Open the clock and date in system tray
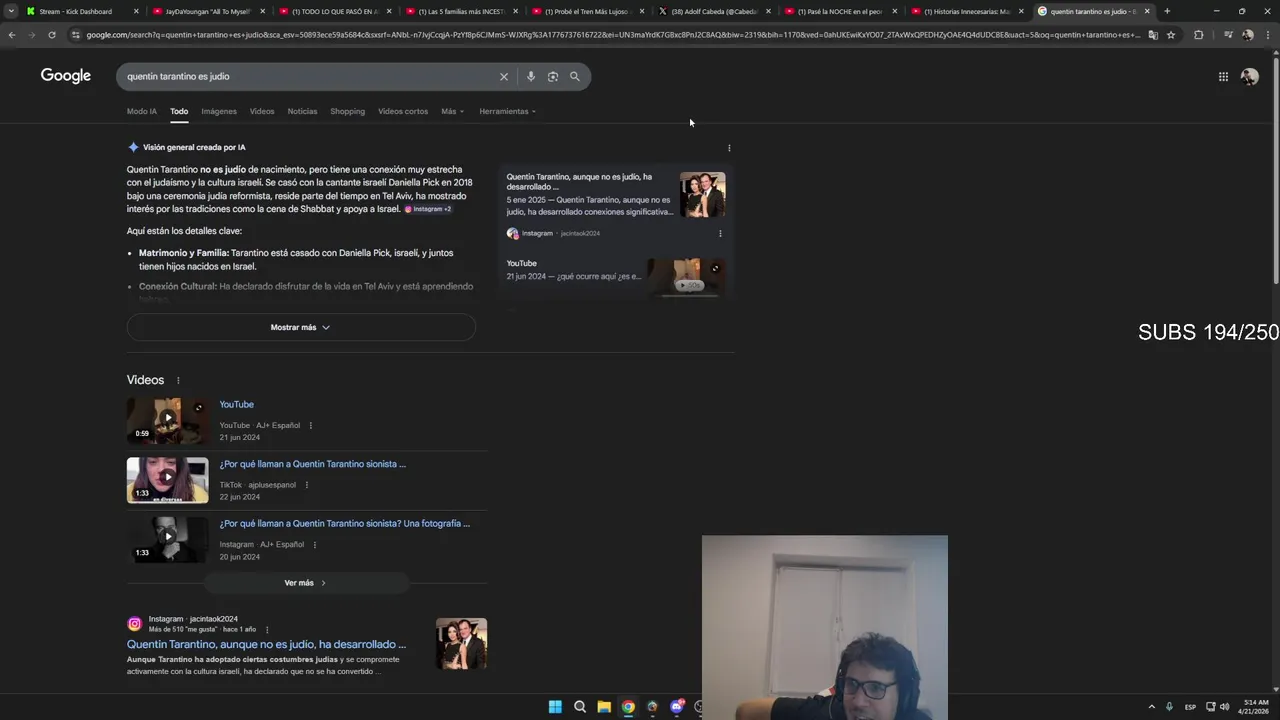The image size is (1280, 720). coord(1255,707)
